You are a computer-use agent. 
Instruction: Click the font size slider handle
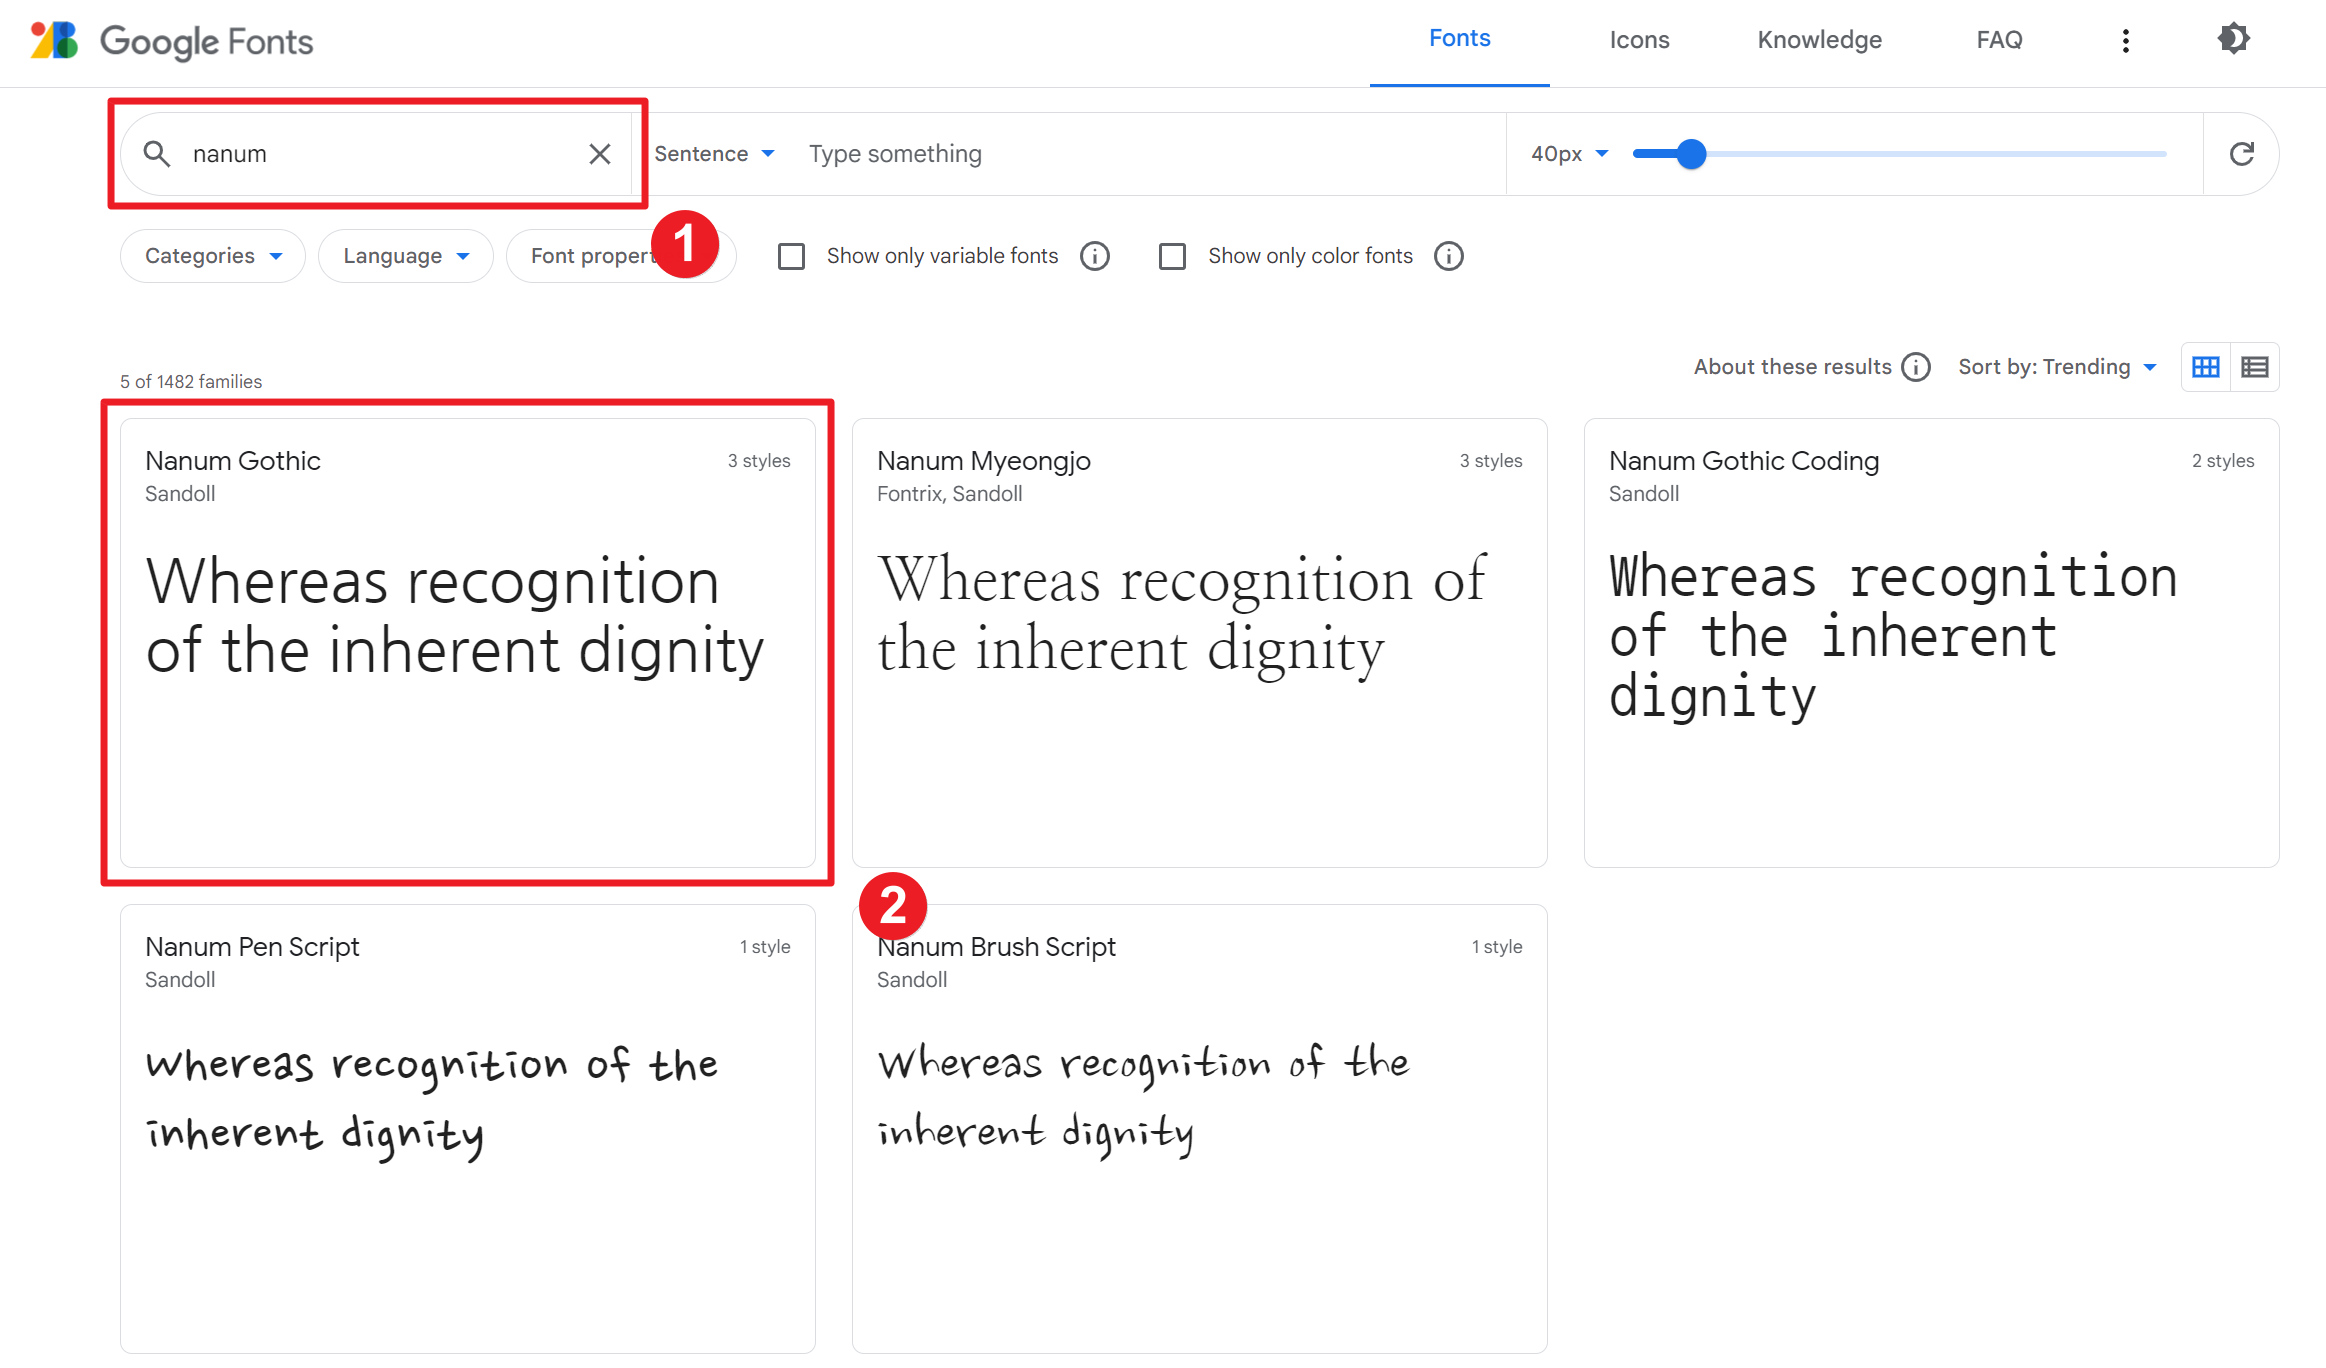1691,154
